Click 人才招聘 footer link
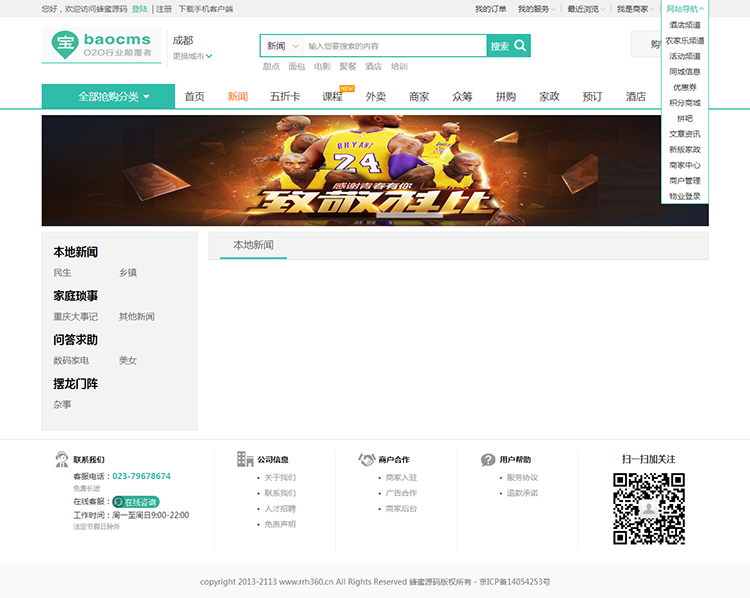This screenshot has height=598, width=750. [280, 509]
